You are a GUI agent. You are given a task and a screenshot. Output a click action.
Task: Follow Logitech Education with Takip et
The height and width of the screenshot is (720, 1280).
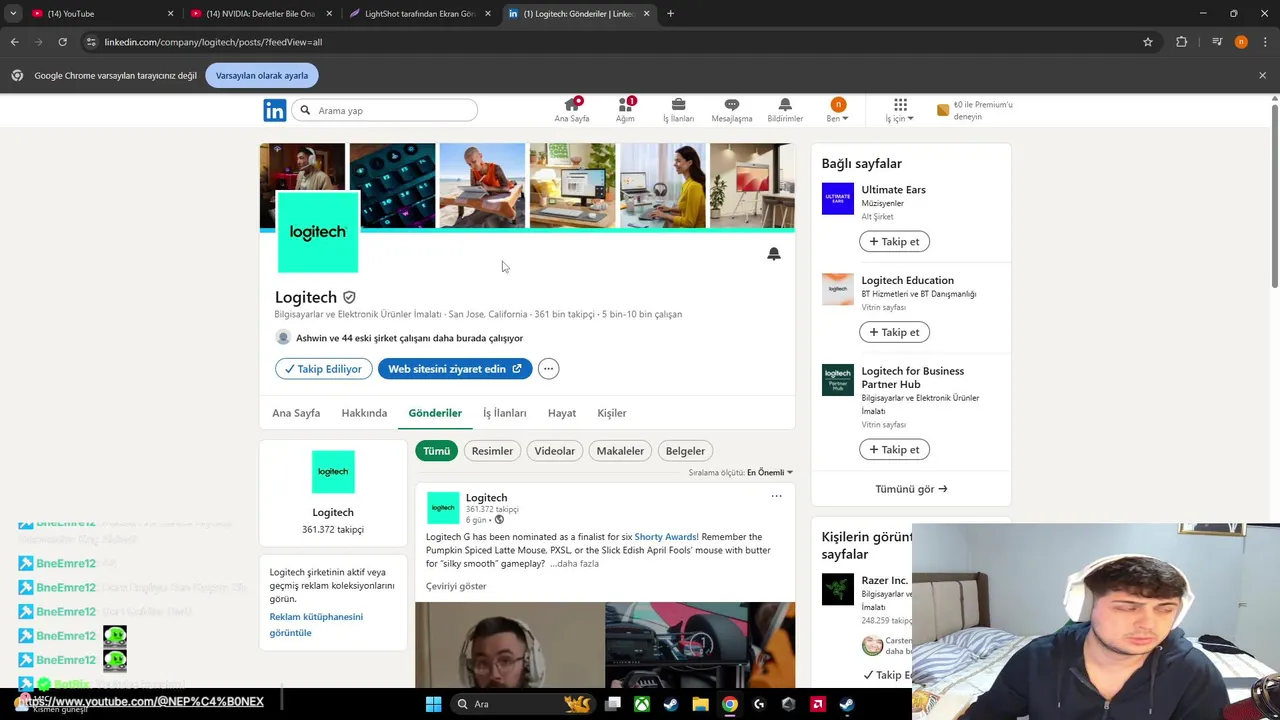[x=894, y=332]
